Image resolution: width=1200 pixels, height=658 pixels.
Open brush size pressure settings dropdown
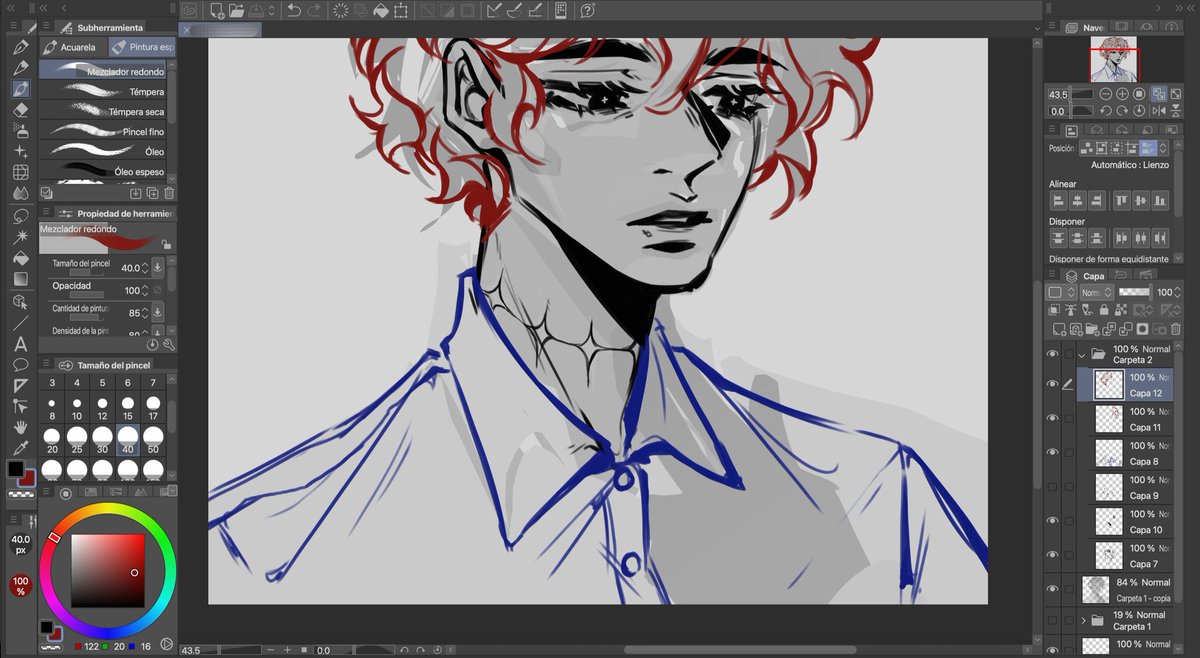[157, 268]
